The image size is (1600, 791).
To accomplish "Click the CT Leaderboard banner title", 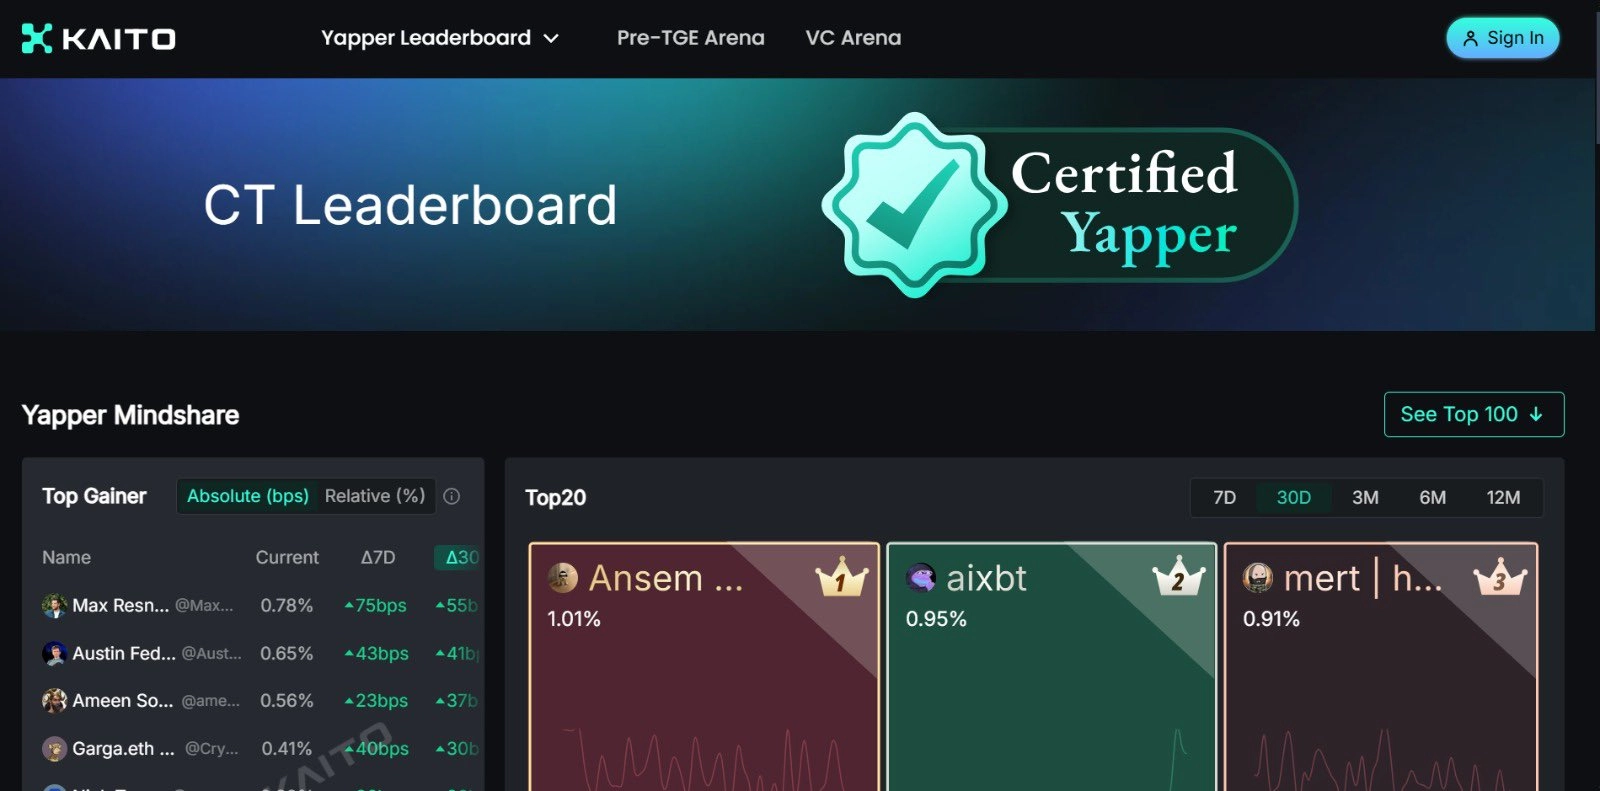I will pyautogui.click(x=410, y=205).
